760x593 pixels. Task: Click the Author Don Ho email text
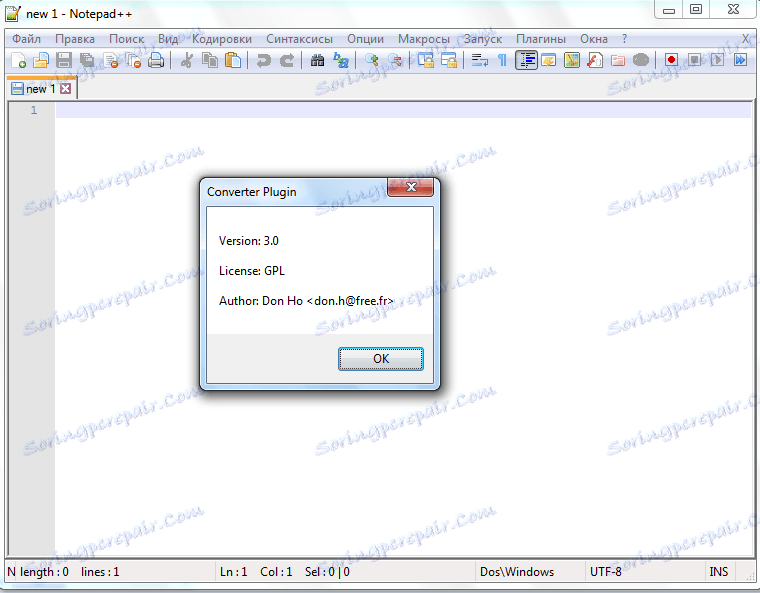point(306,301)
